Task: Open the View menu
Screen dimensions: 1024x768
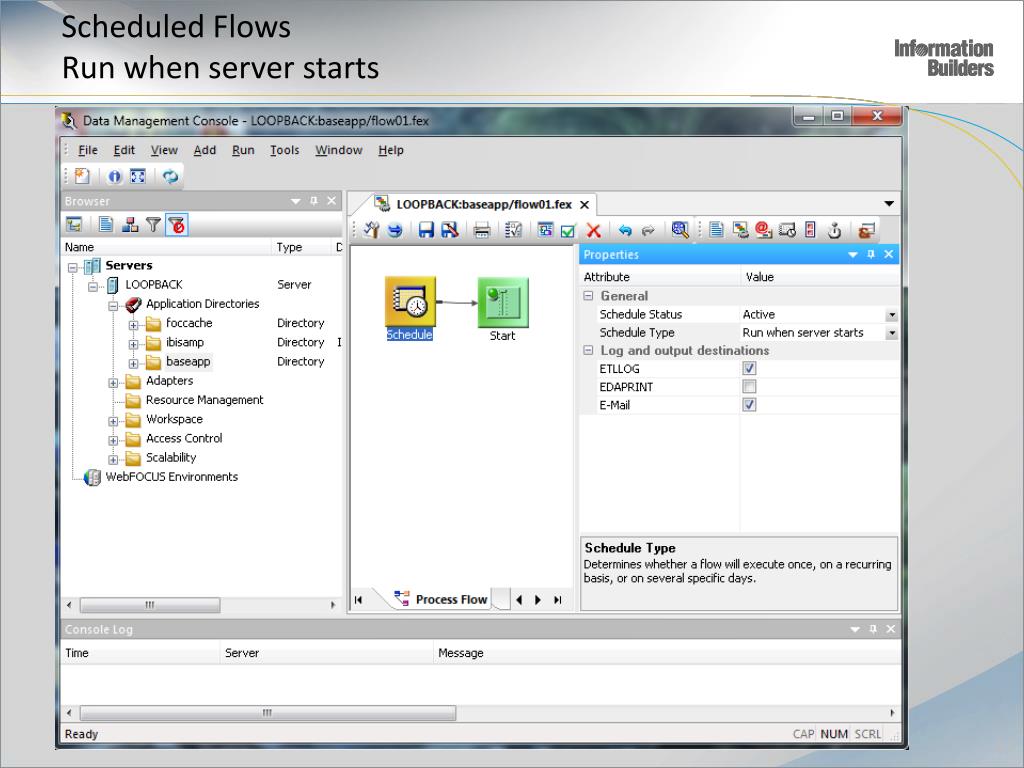Action: [164, 150]
